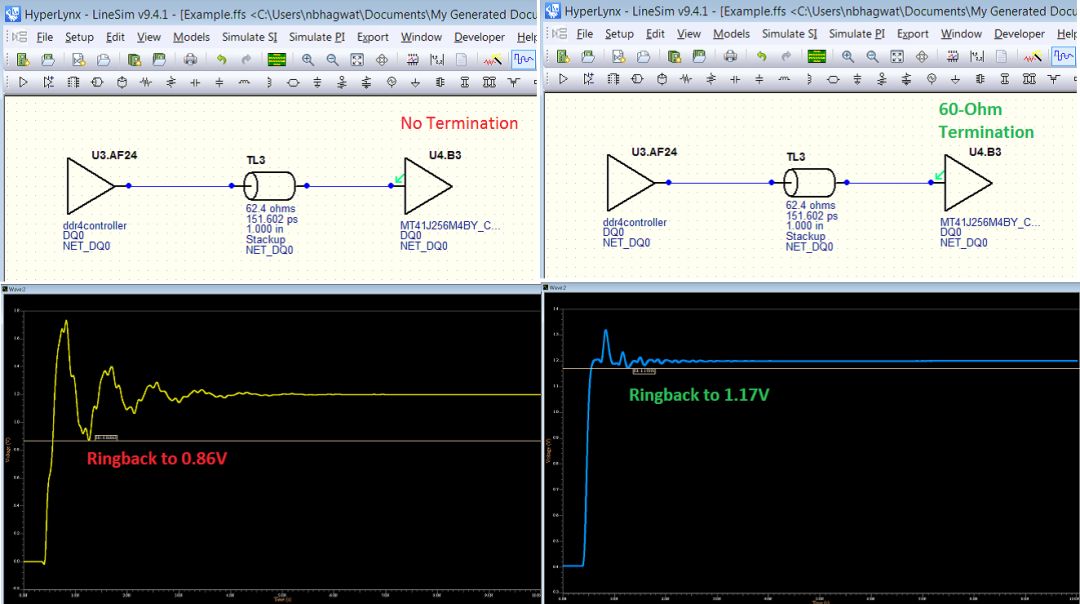Click the Print icon in left window toolbar
1080x604 pixels.
pos(190,59)
